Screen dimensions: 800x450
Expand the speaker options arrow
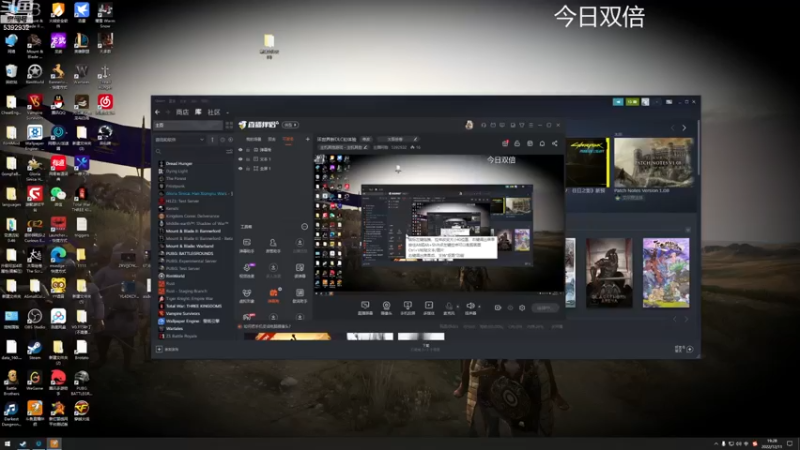[479, 307]
